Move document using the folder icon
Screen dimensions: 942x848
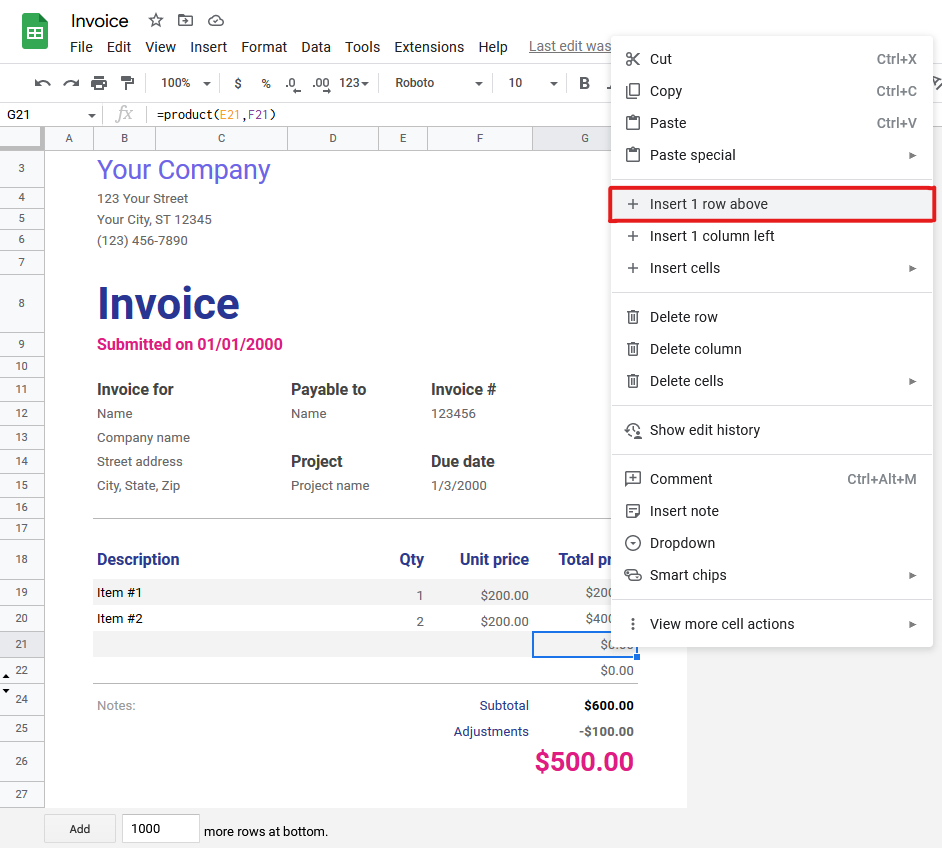[186, 20]
